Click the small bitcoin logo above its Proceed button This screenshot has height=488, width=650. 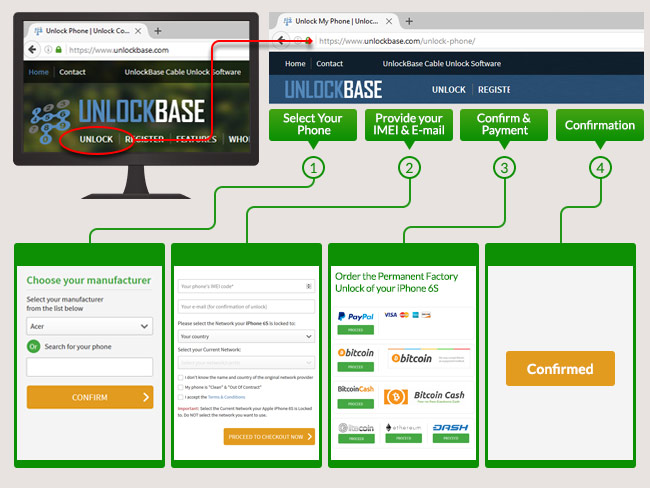pyautogui.click(x=356, y=353)
